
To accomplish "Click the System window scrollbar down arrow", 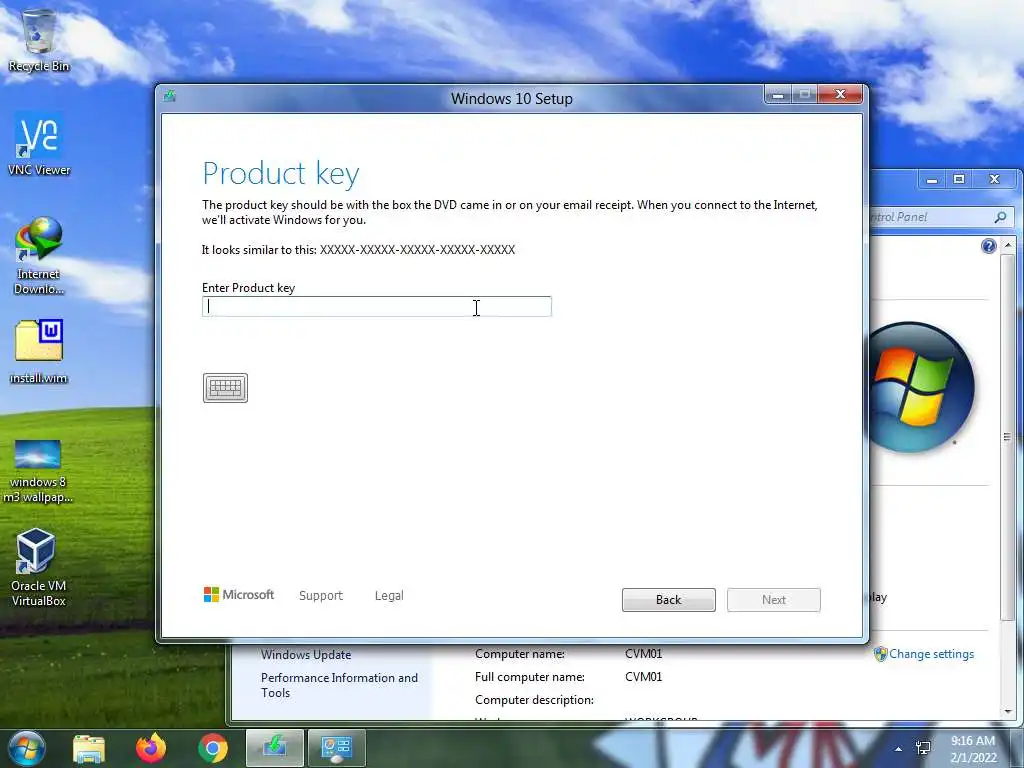I will coord(1008,711).
